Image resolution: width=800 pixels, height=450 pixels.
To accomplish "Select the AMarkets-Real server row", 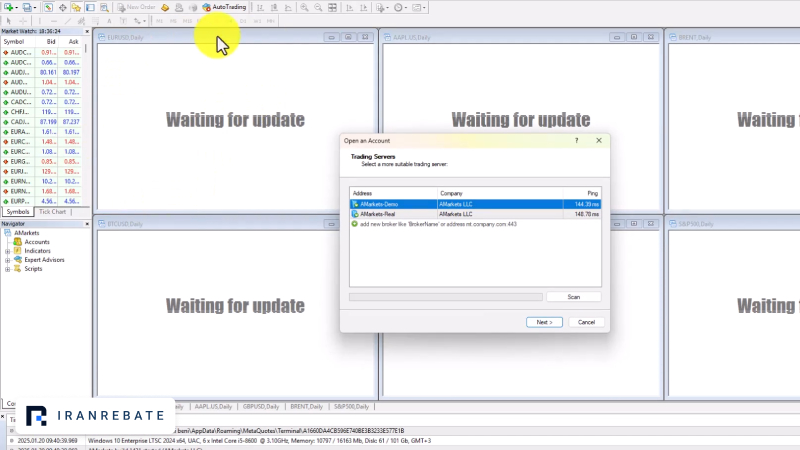I will point(476,214).
